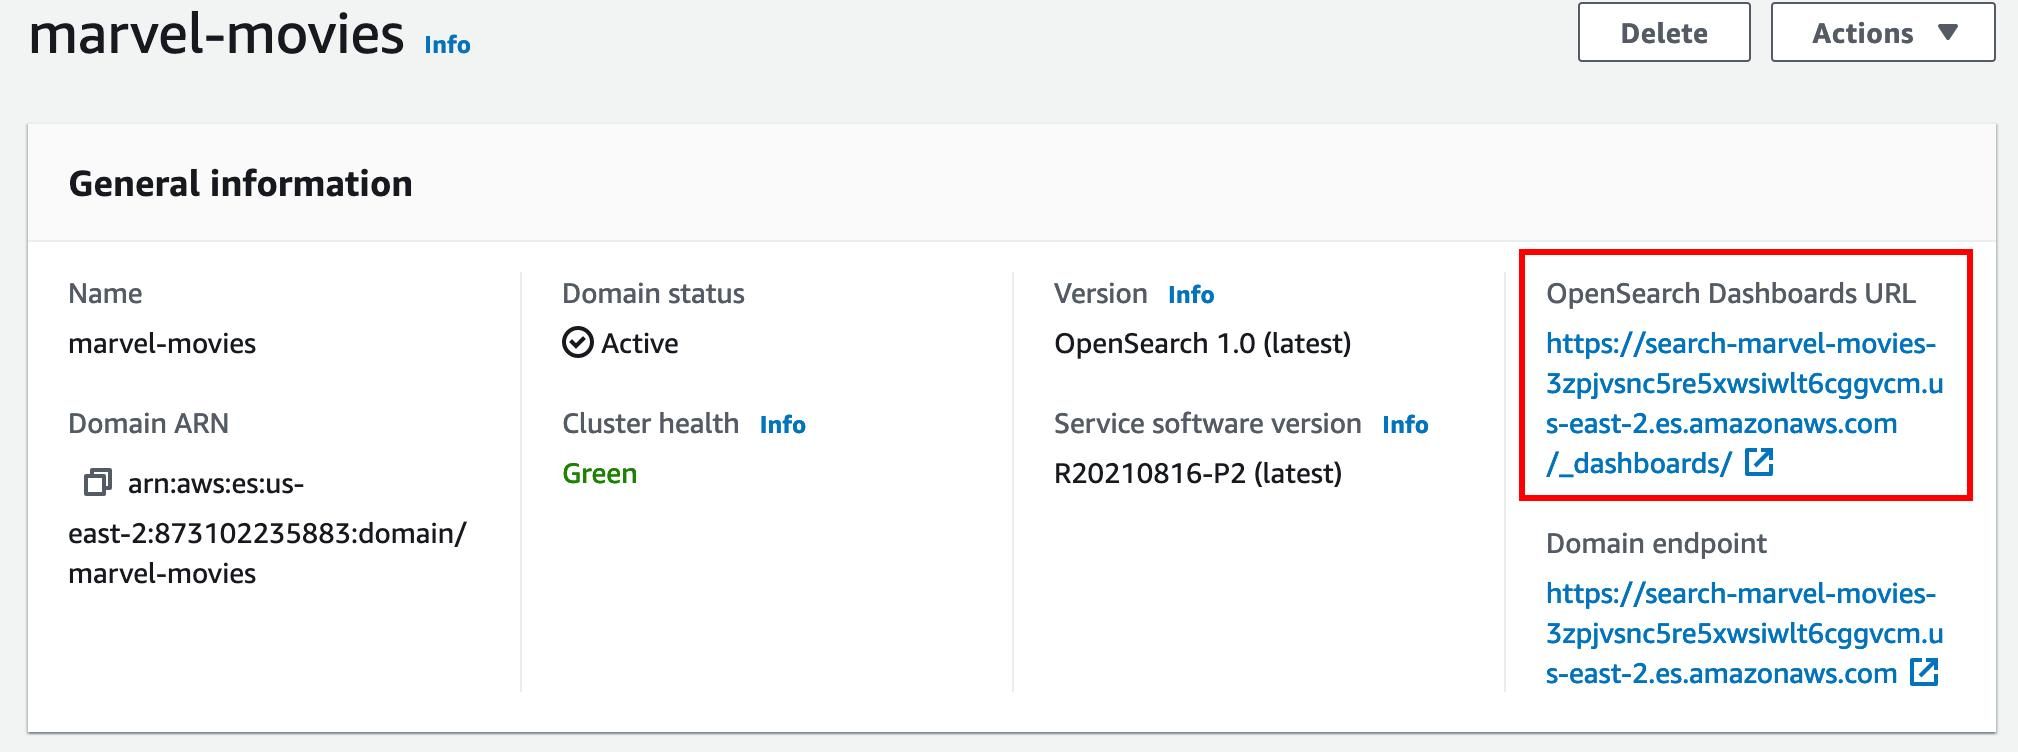Click the external link icon after /_dashboards/
The width and height of the screenshot is (2018, 752).
tap(1758, 462)
